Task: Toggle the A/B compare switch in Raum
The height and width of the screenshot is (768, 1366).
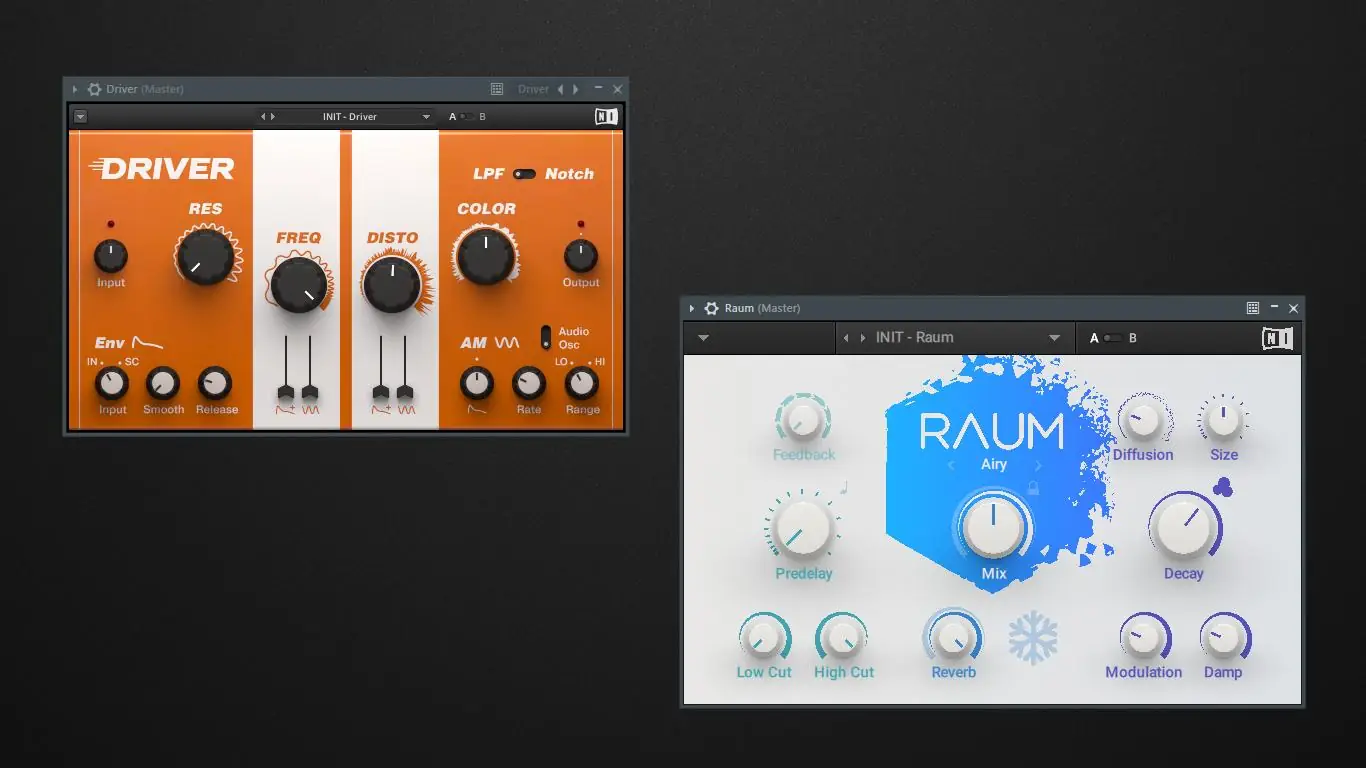Action: pos(1112,338)
